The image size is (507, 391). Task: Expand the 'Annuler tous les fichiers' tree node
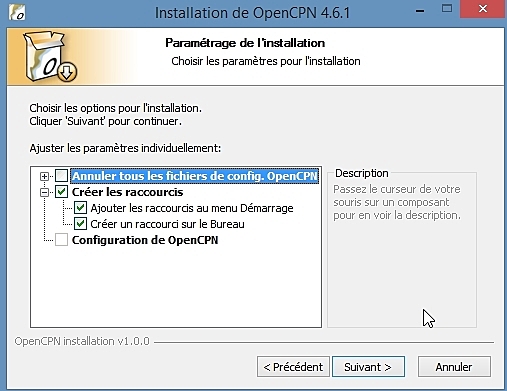(44, 176)
